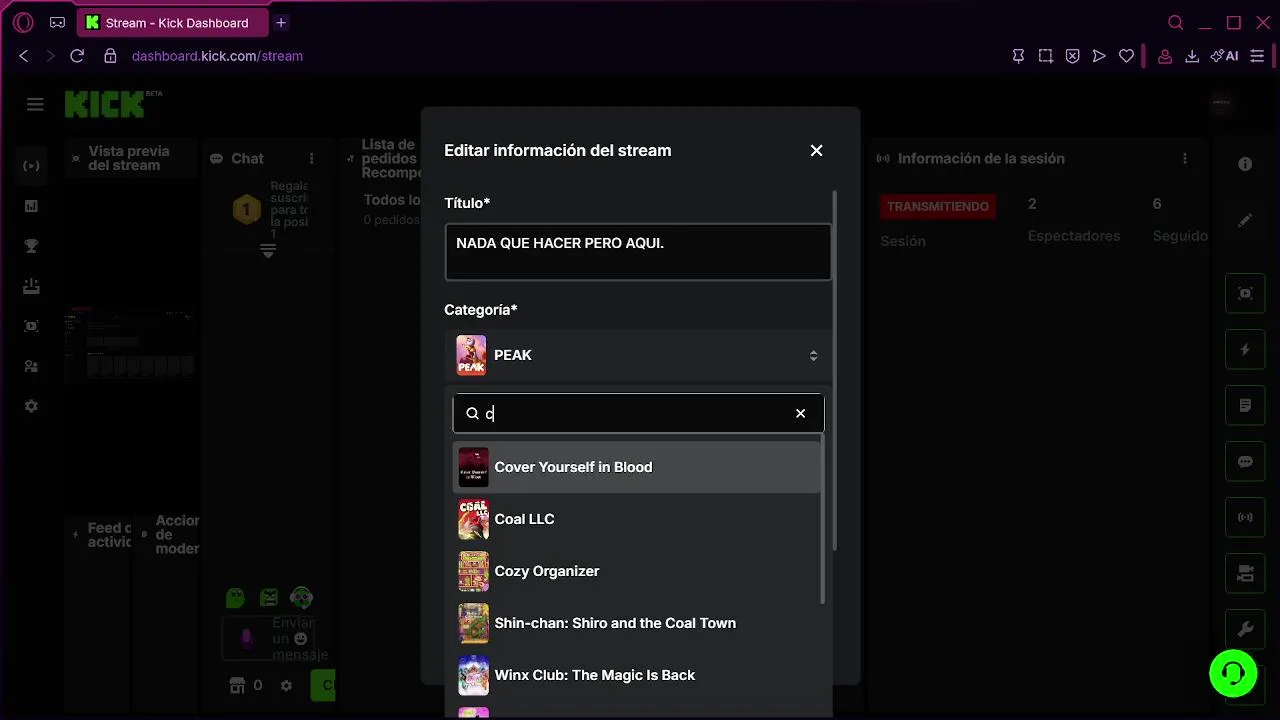The height and width of the screenshot is (720, 1280).
Task: Take a snapshot with browser toolbar icon
Action: 1045,56
